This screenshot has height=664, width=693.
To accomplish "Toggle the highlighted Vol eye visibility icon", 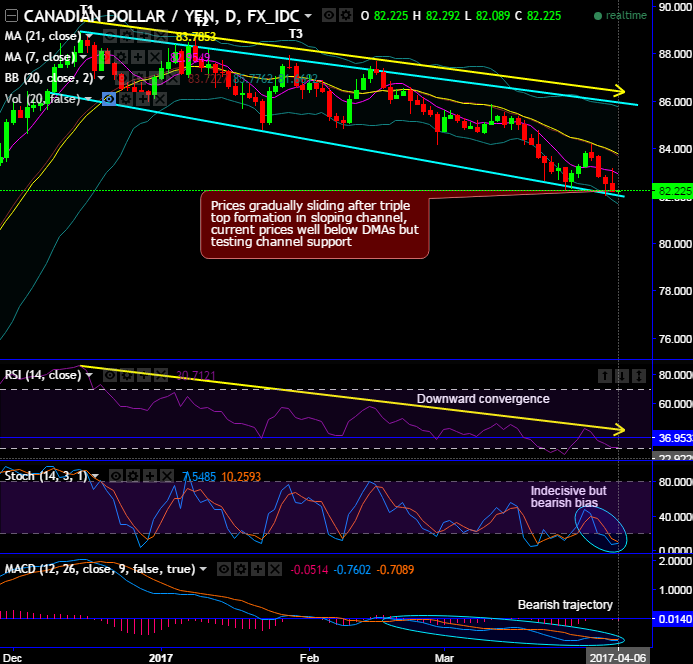I will 109,99.
